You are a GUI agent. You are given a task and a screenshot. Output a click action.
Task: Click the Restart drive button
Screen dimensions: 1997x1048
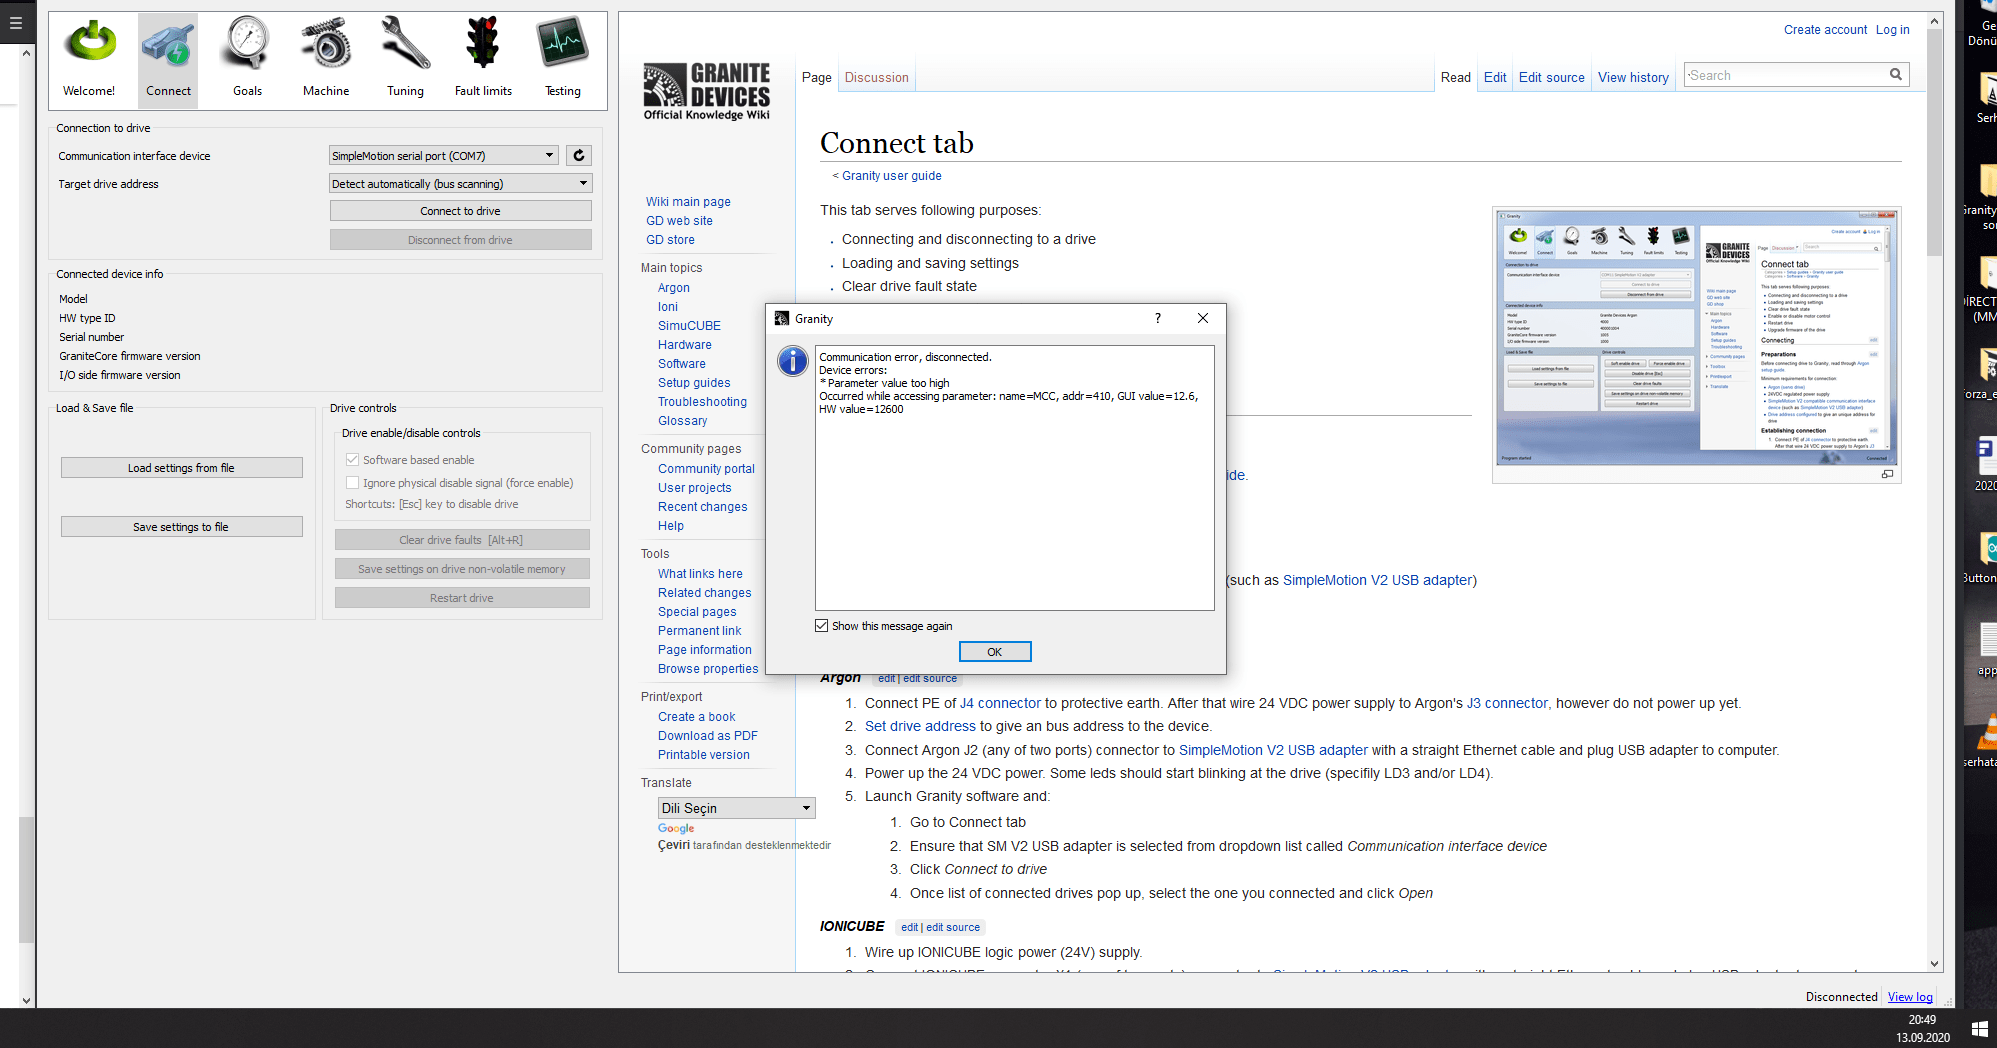(x=462, y=598)
